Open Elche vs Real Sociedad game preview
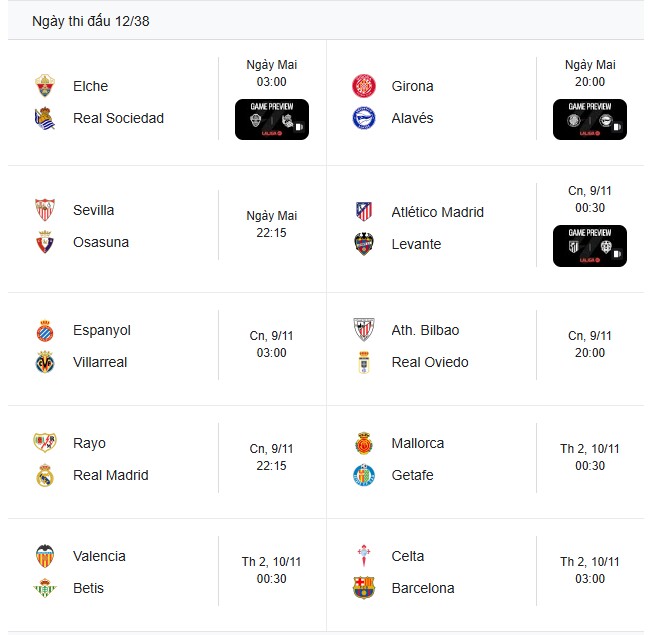Screen dimensions: 659x635 (x=272, y=119)
